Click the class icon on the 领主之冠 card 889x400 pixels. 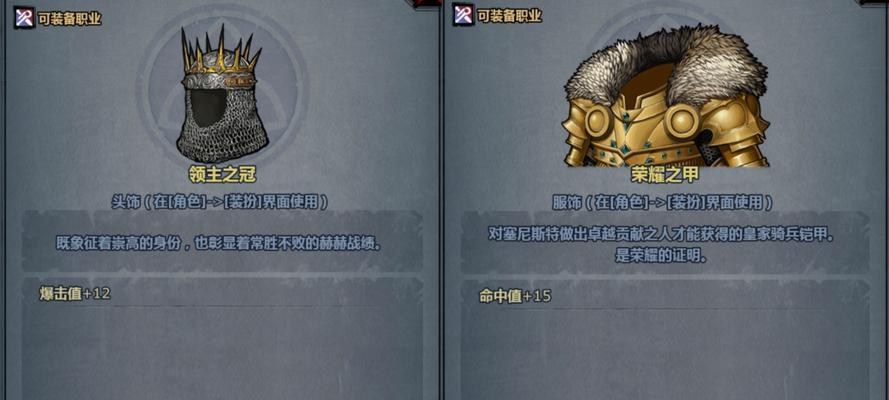(x=24, y=19)
